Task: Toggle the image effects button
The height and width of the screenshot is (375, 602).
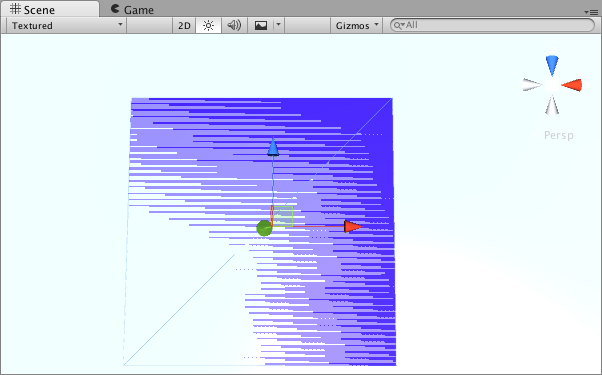Action: [261, 25]
